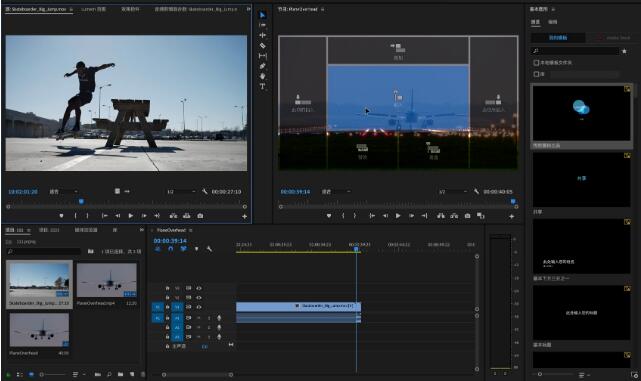The image size is (641, 381).
Task: Open FloorOverhead sequence panel menu
Action: (191, 230)
